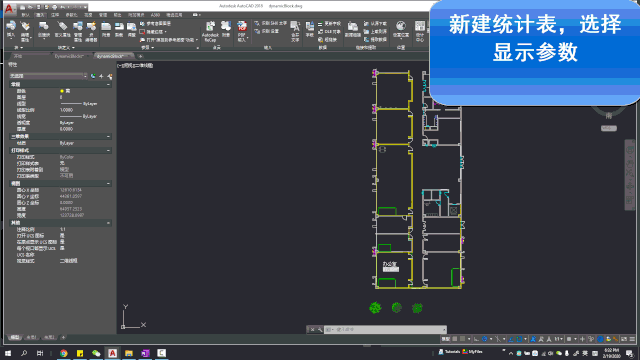The width and height of the screenshot is (640, 360).
Task: Switch to the Default ribbon tab
Action: [25, 15]
